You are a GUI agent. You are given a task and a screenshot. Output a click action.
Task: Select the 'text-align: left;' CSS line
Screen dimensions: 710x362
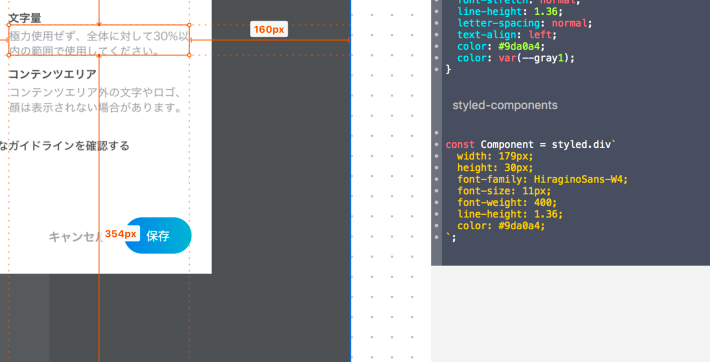507,35
